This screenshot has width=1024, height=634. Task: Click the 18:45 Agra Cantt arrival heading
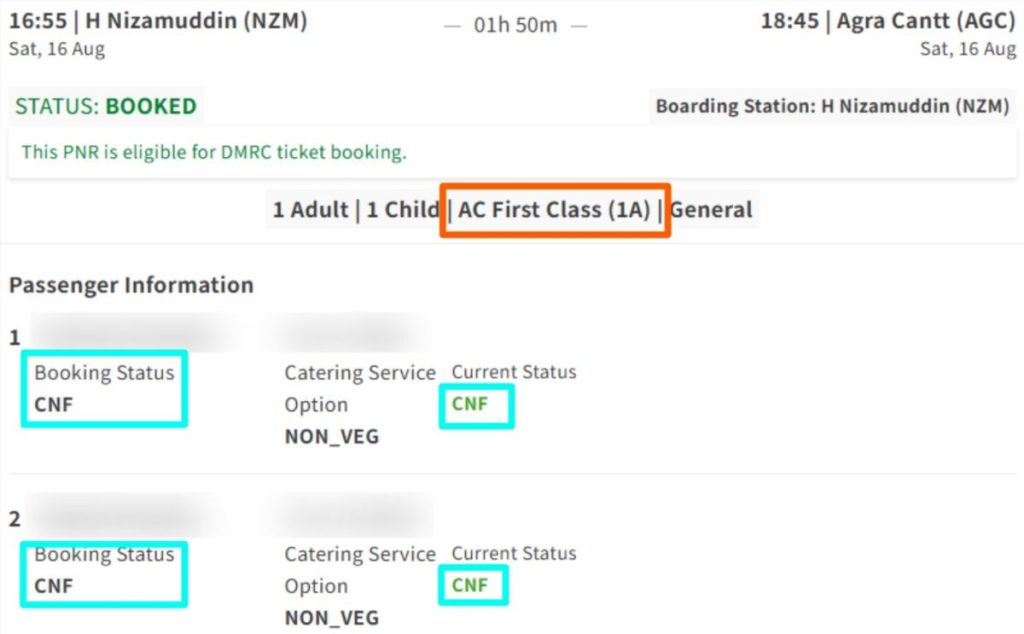888,21
